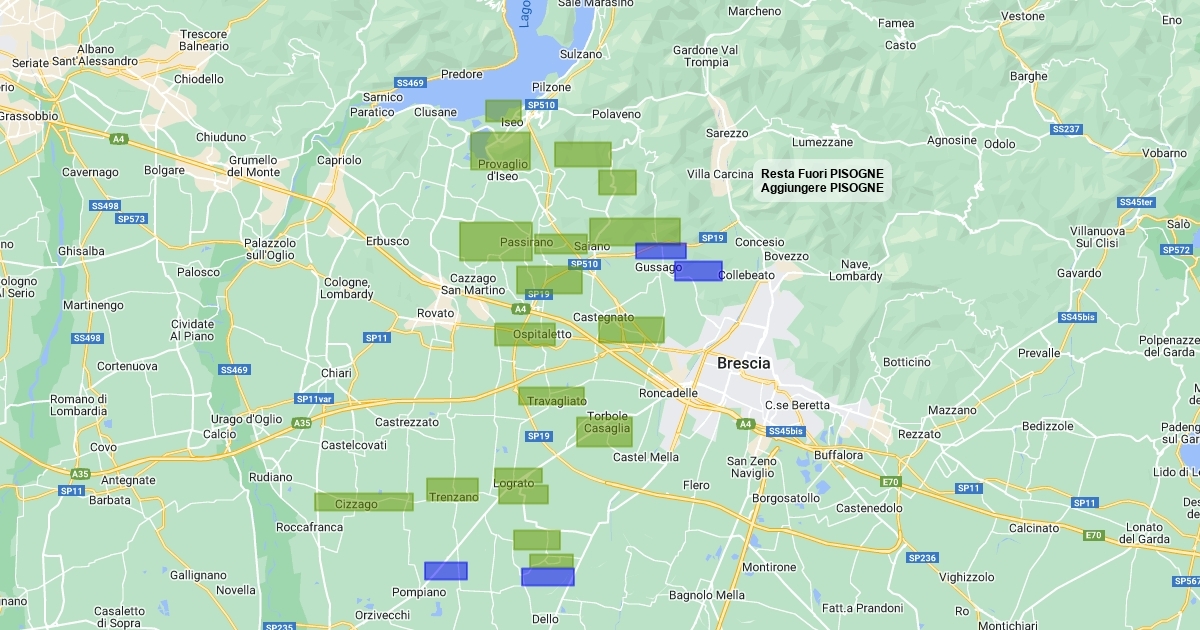The height and width of the screenshot is (630, 1200).
Task: Click the SP236 road shield
Action: (921, 557)
